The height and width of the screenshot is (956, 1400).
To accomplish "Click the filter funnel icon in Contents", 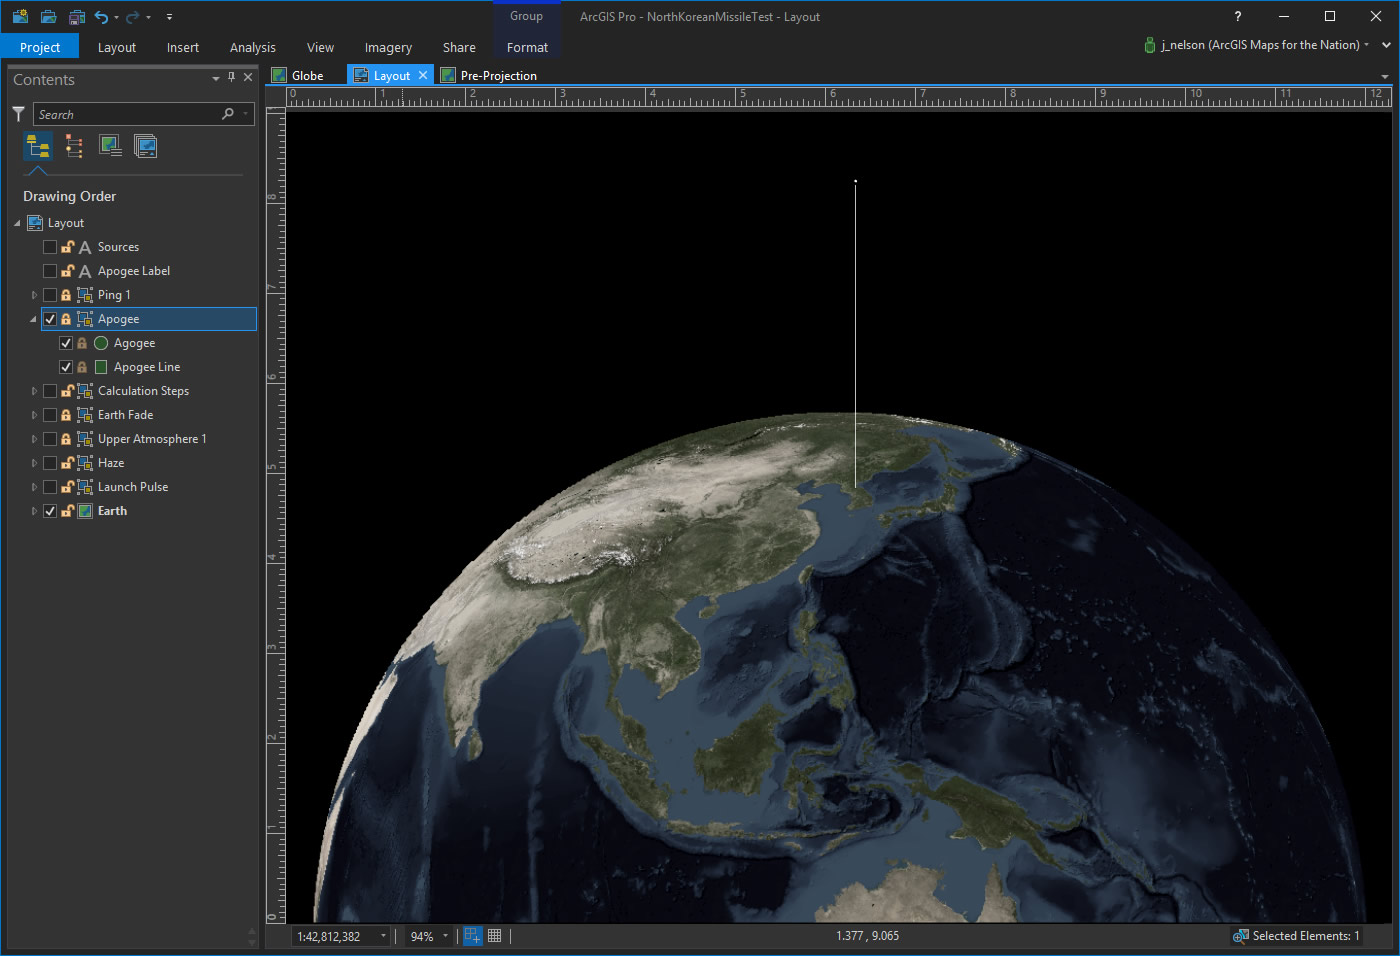I will coord(18,114).
